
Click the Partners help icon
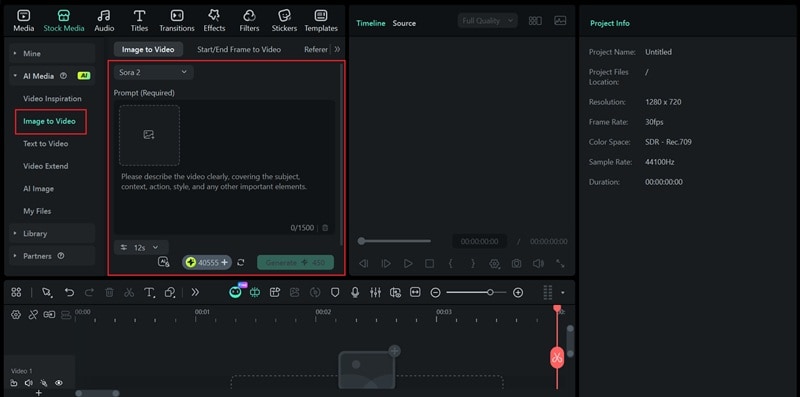point(61,256)
